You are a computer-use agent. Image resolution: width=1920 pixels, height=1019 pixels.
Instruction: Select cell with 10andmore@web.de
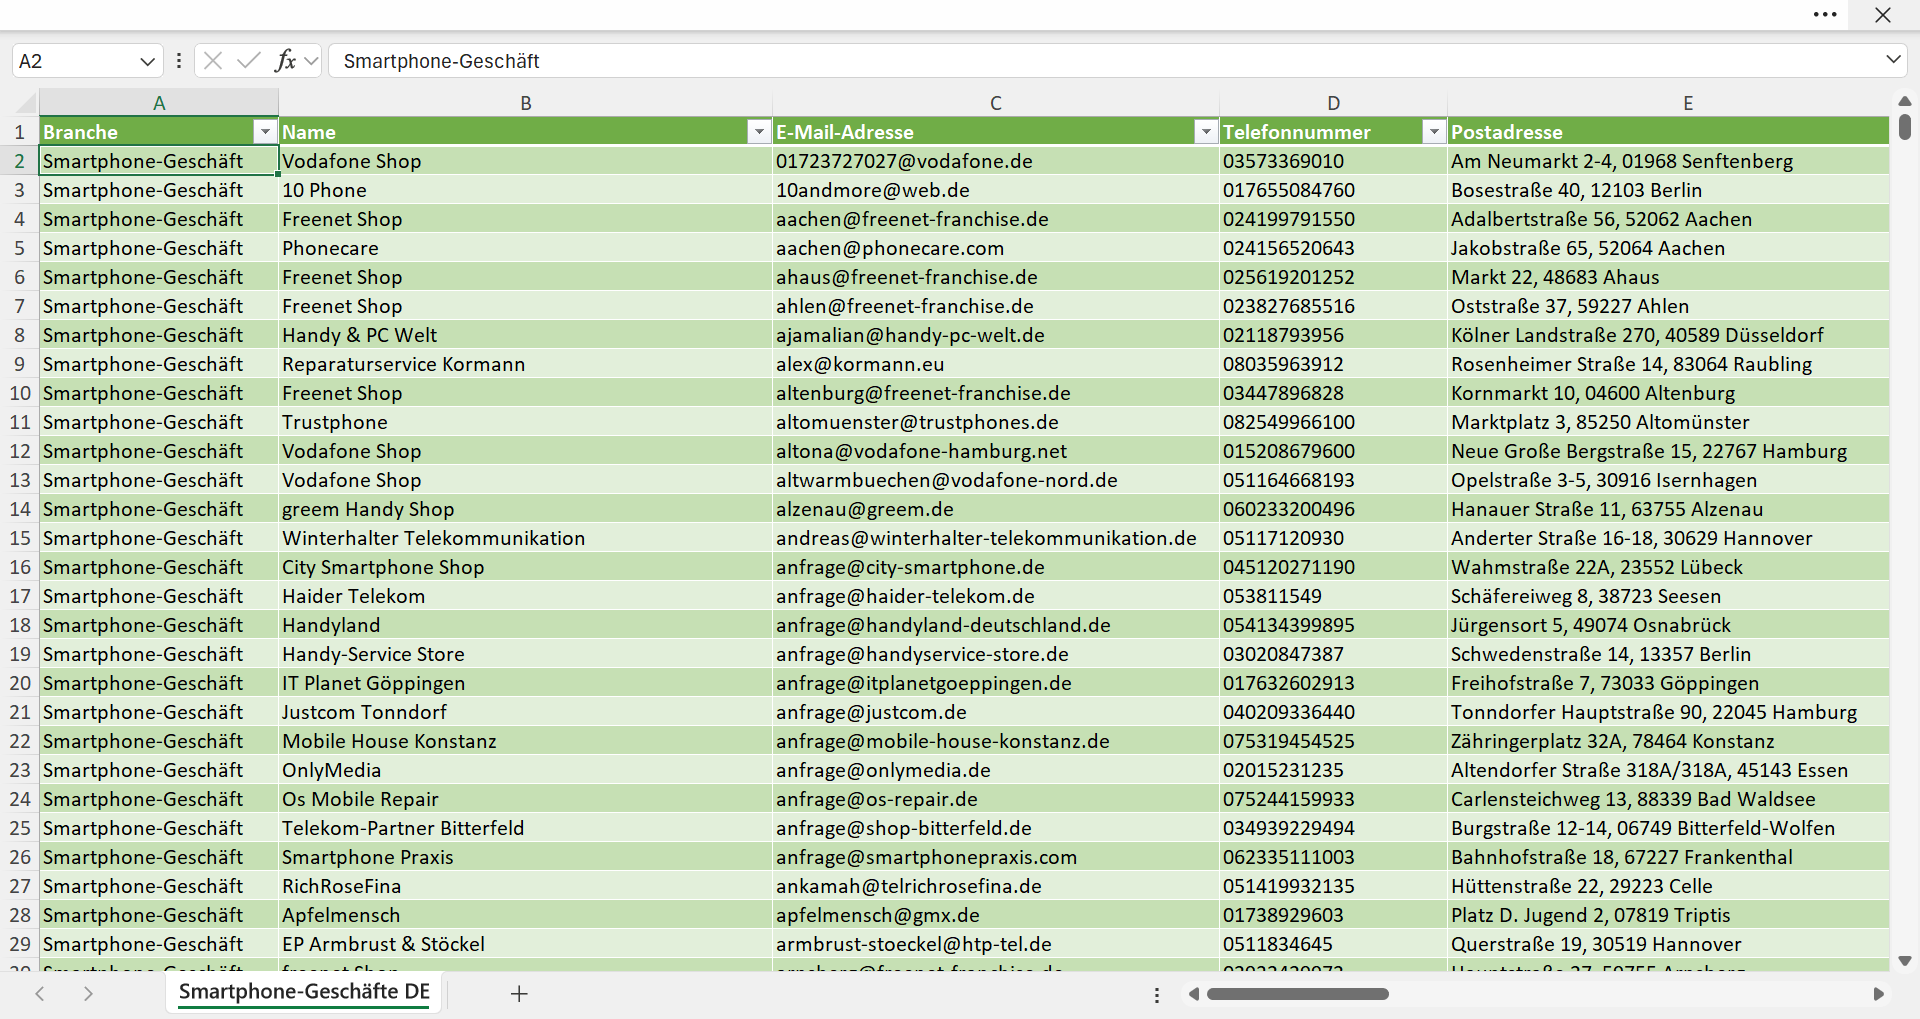coord(996,190)
